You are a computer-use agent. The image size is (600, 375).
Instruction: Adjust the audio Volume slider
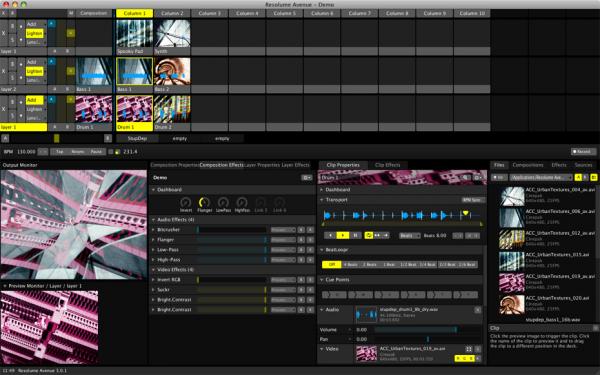pyautogui.click(x=415, y=329)
